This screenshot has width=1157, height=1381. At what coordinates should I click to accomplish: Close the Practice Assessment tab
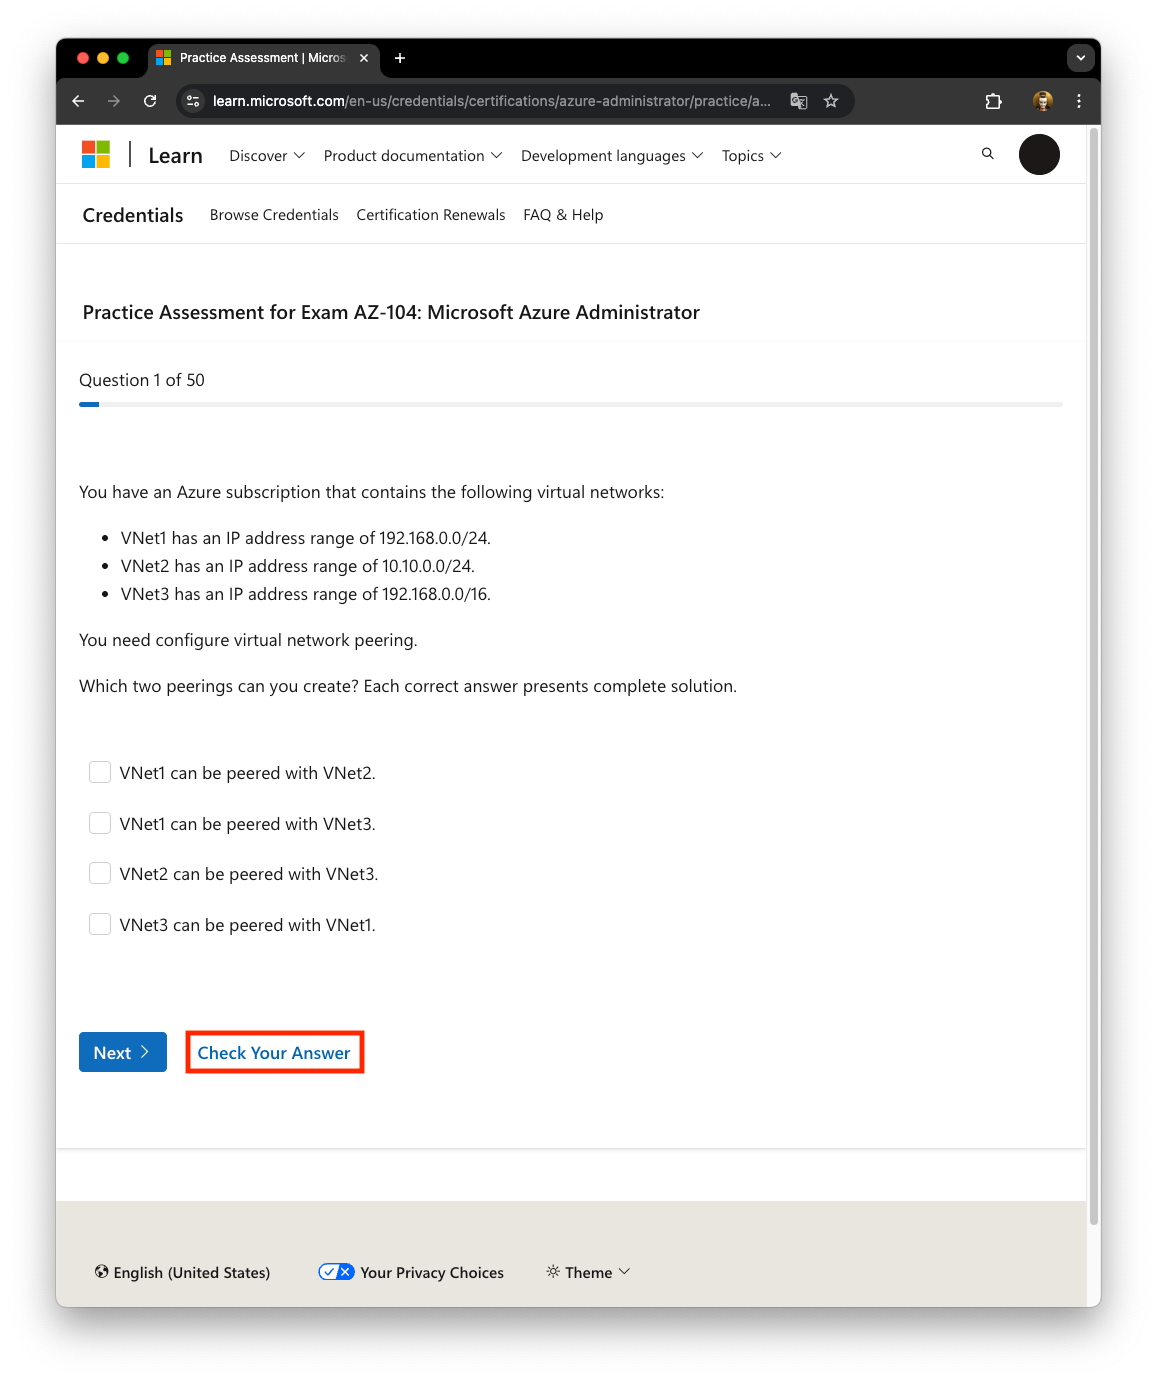click(364, 58)
